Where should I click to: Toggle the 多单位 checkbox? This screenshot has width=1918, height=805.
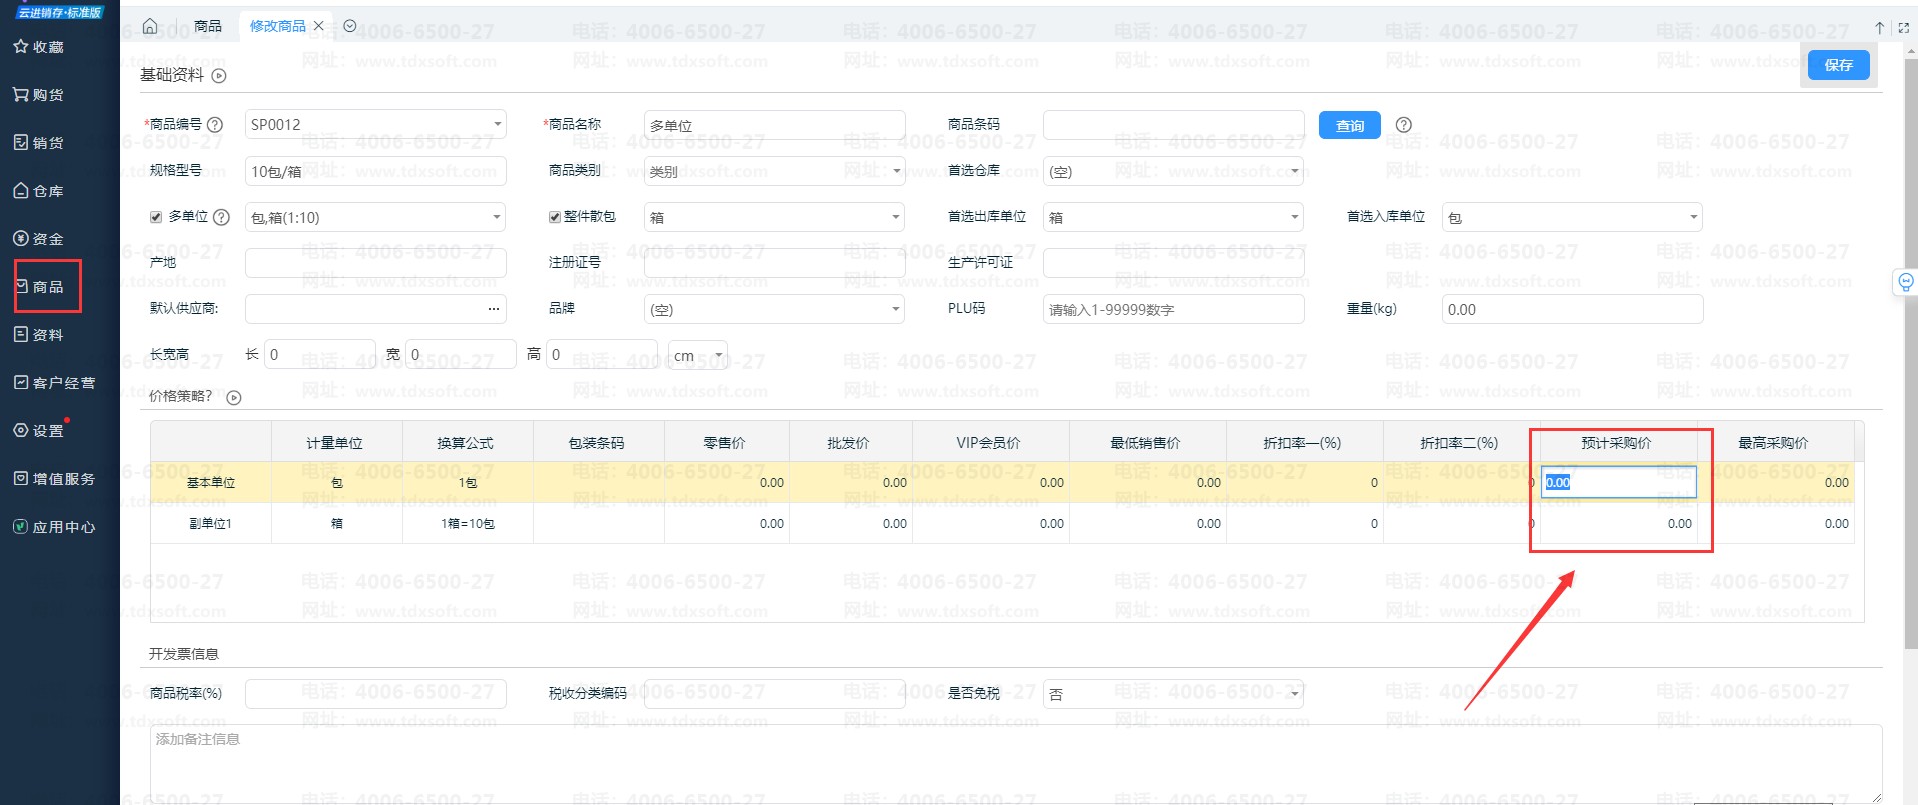(x=156, y=217)
